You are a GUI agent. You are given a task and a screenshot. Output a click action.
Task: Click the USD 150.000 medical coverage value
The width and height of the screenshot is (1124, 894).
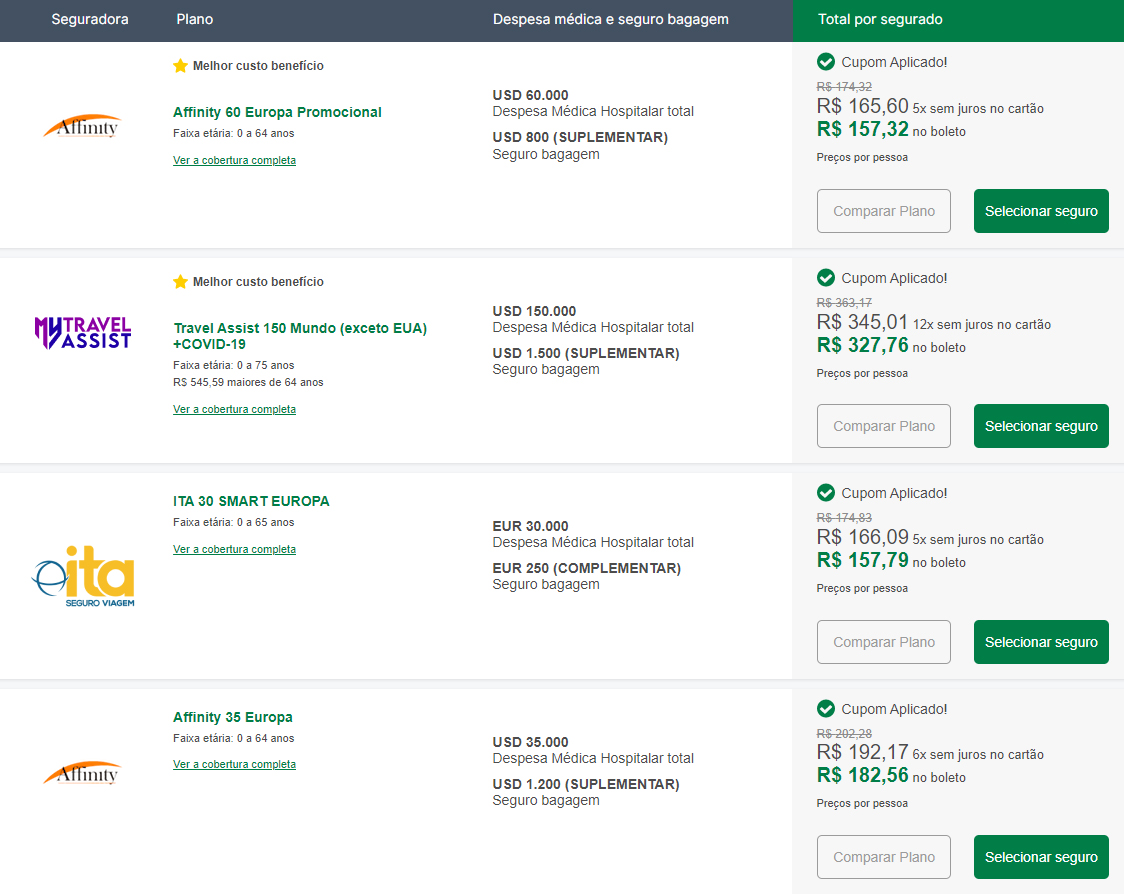click(534, 310)
